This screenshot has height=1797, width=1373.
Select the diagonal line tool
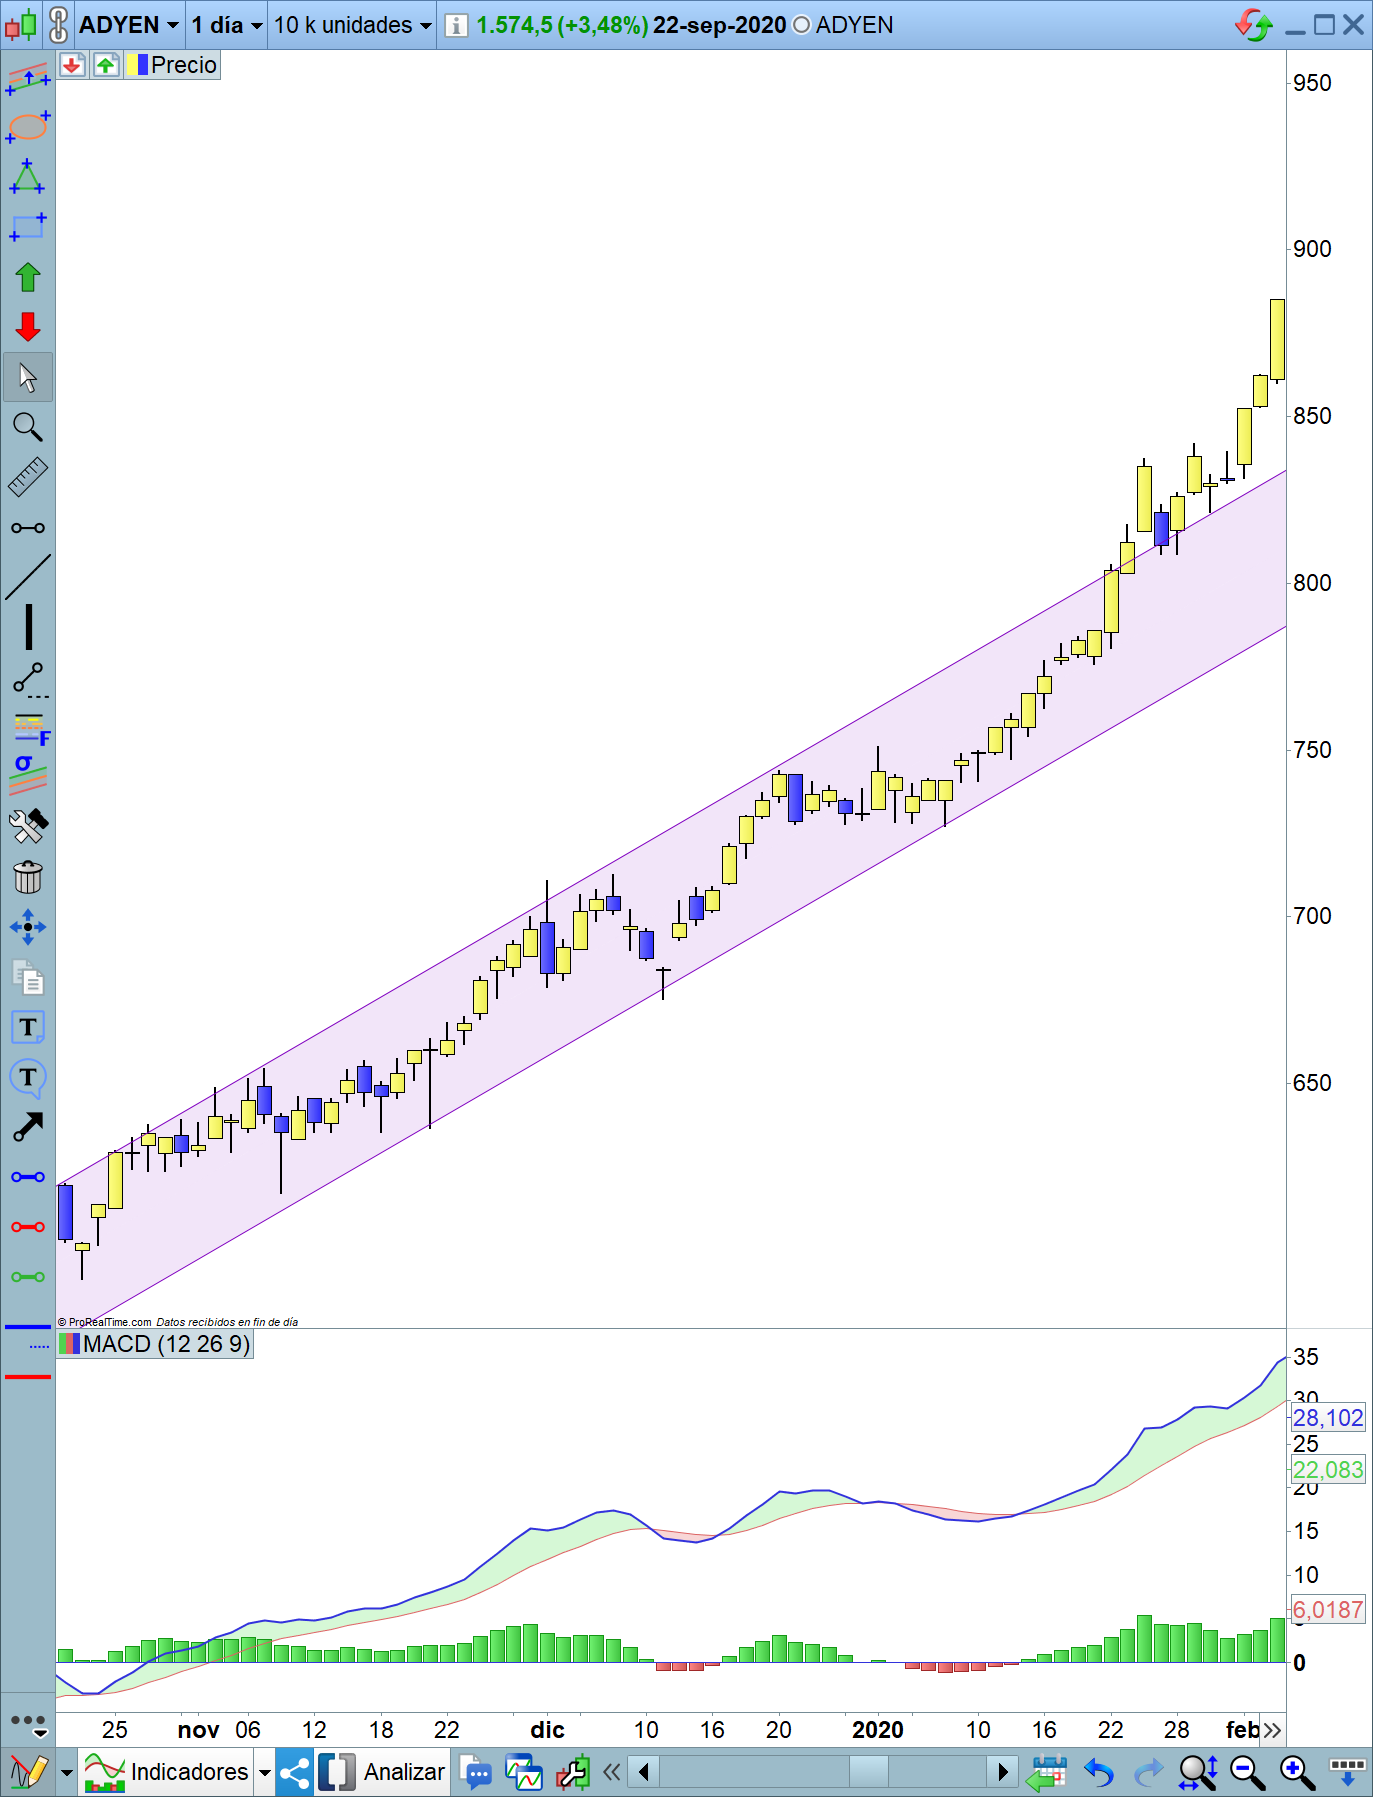tap(28, 577)
